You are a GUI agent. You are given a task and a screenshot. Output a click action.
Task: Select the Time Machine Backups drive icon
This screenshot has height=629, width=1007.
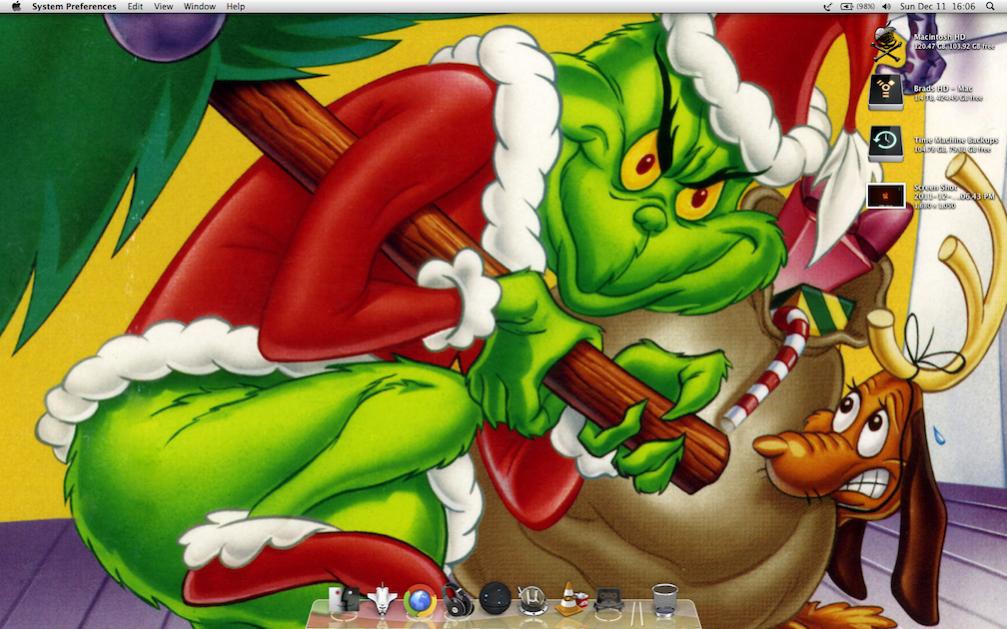(x=886, y=143)
